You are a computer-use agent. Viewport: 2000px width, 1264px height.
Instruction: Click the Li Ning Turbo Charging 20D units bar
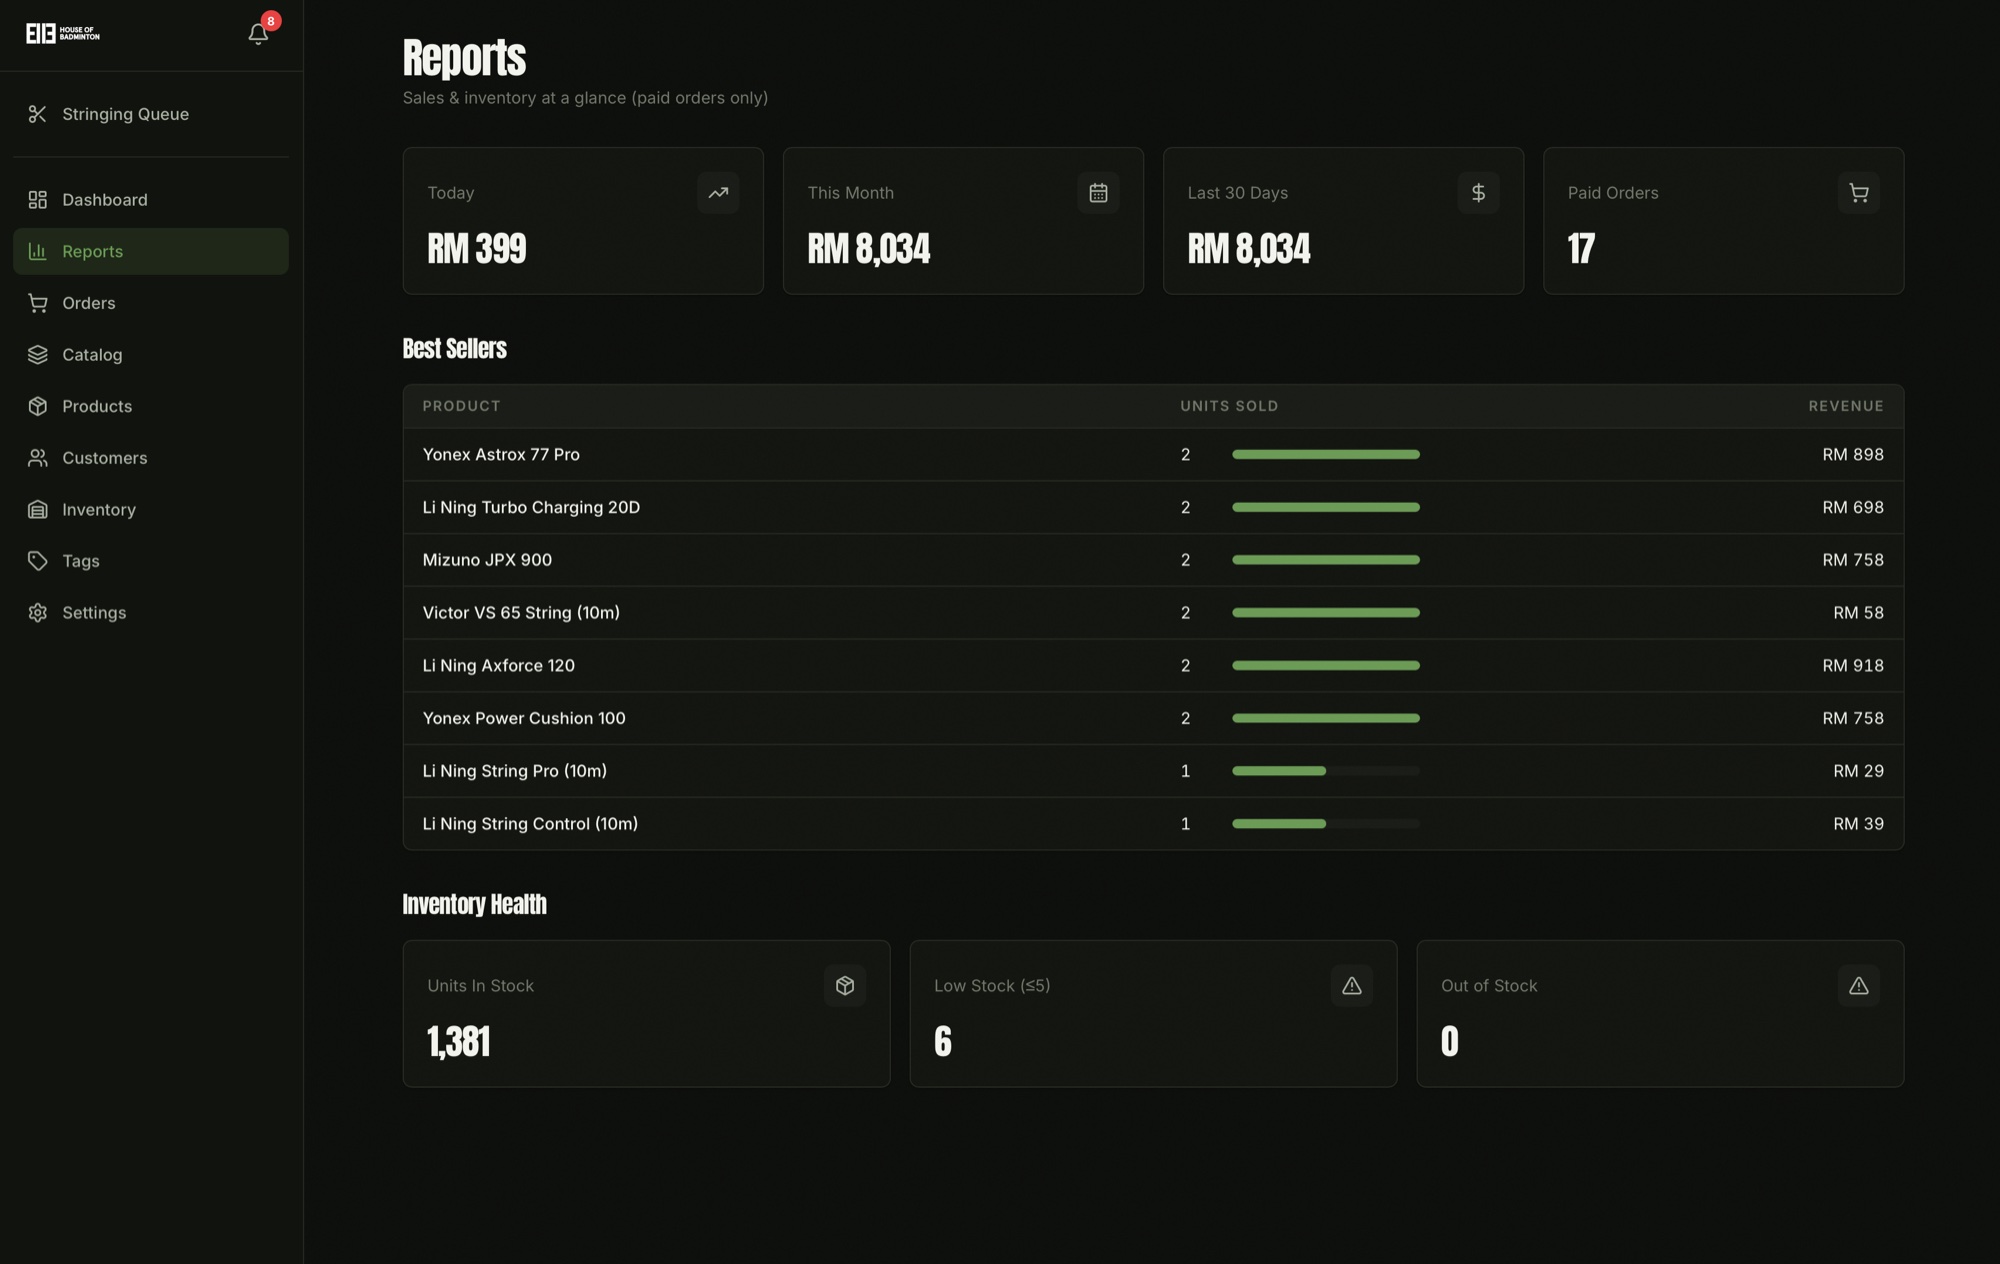1326,507
